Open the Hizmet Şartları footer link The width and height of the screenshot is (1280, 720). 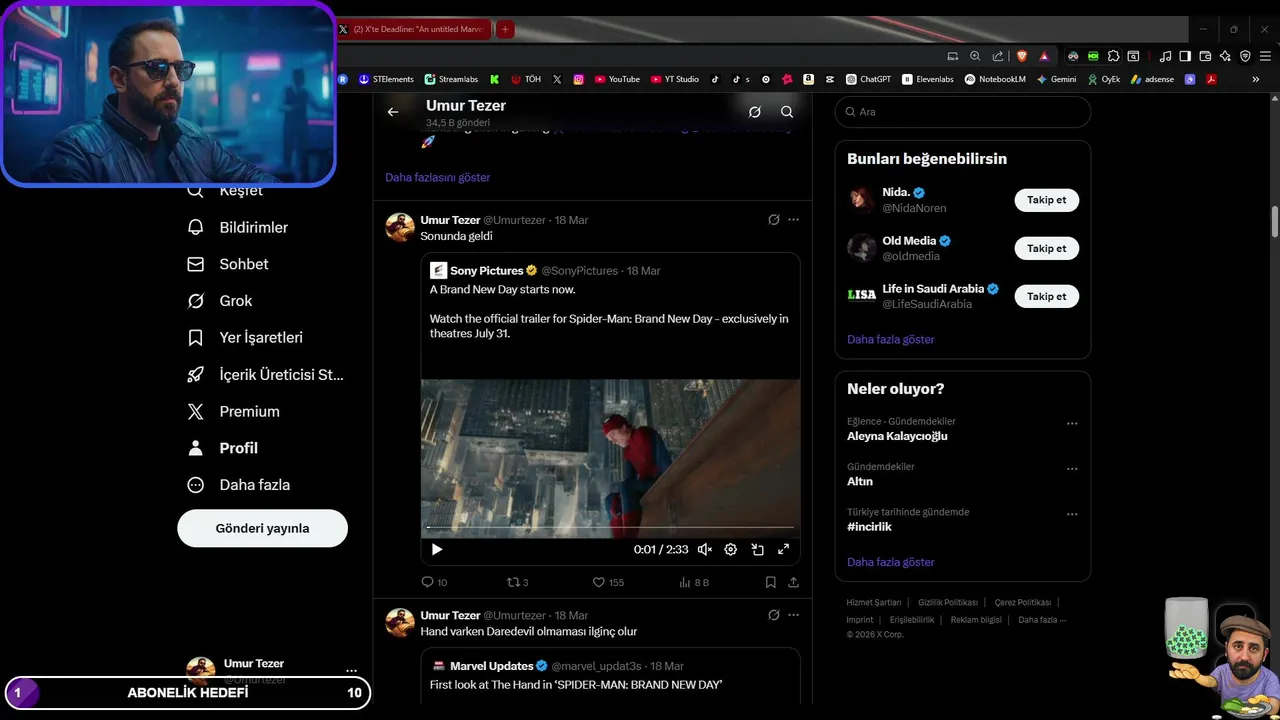(x=874, y=602)
